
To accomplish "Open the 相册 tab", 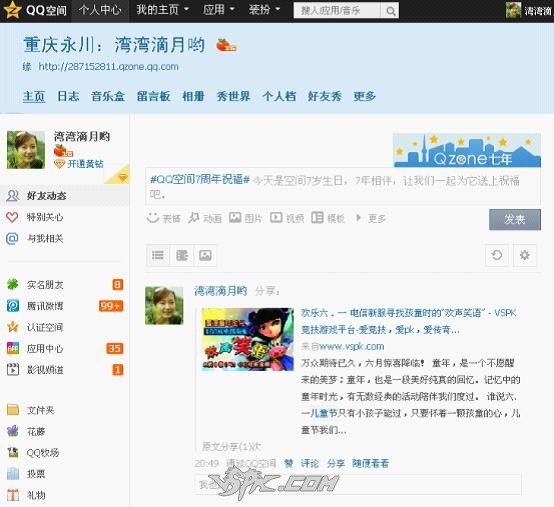I will 193,96.
